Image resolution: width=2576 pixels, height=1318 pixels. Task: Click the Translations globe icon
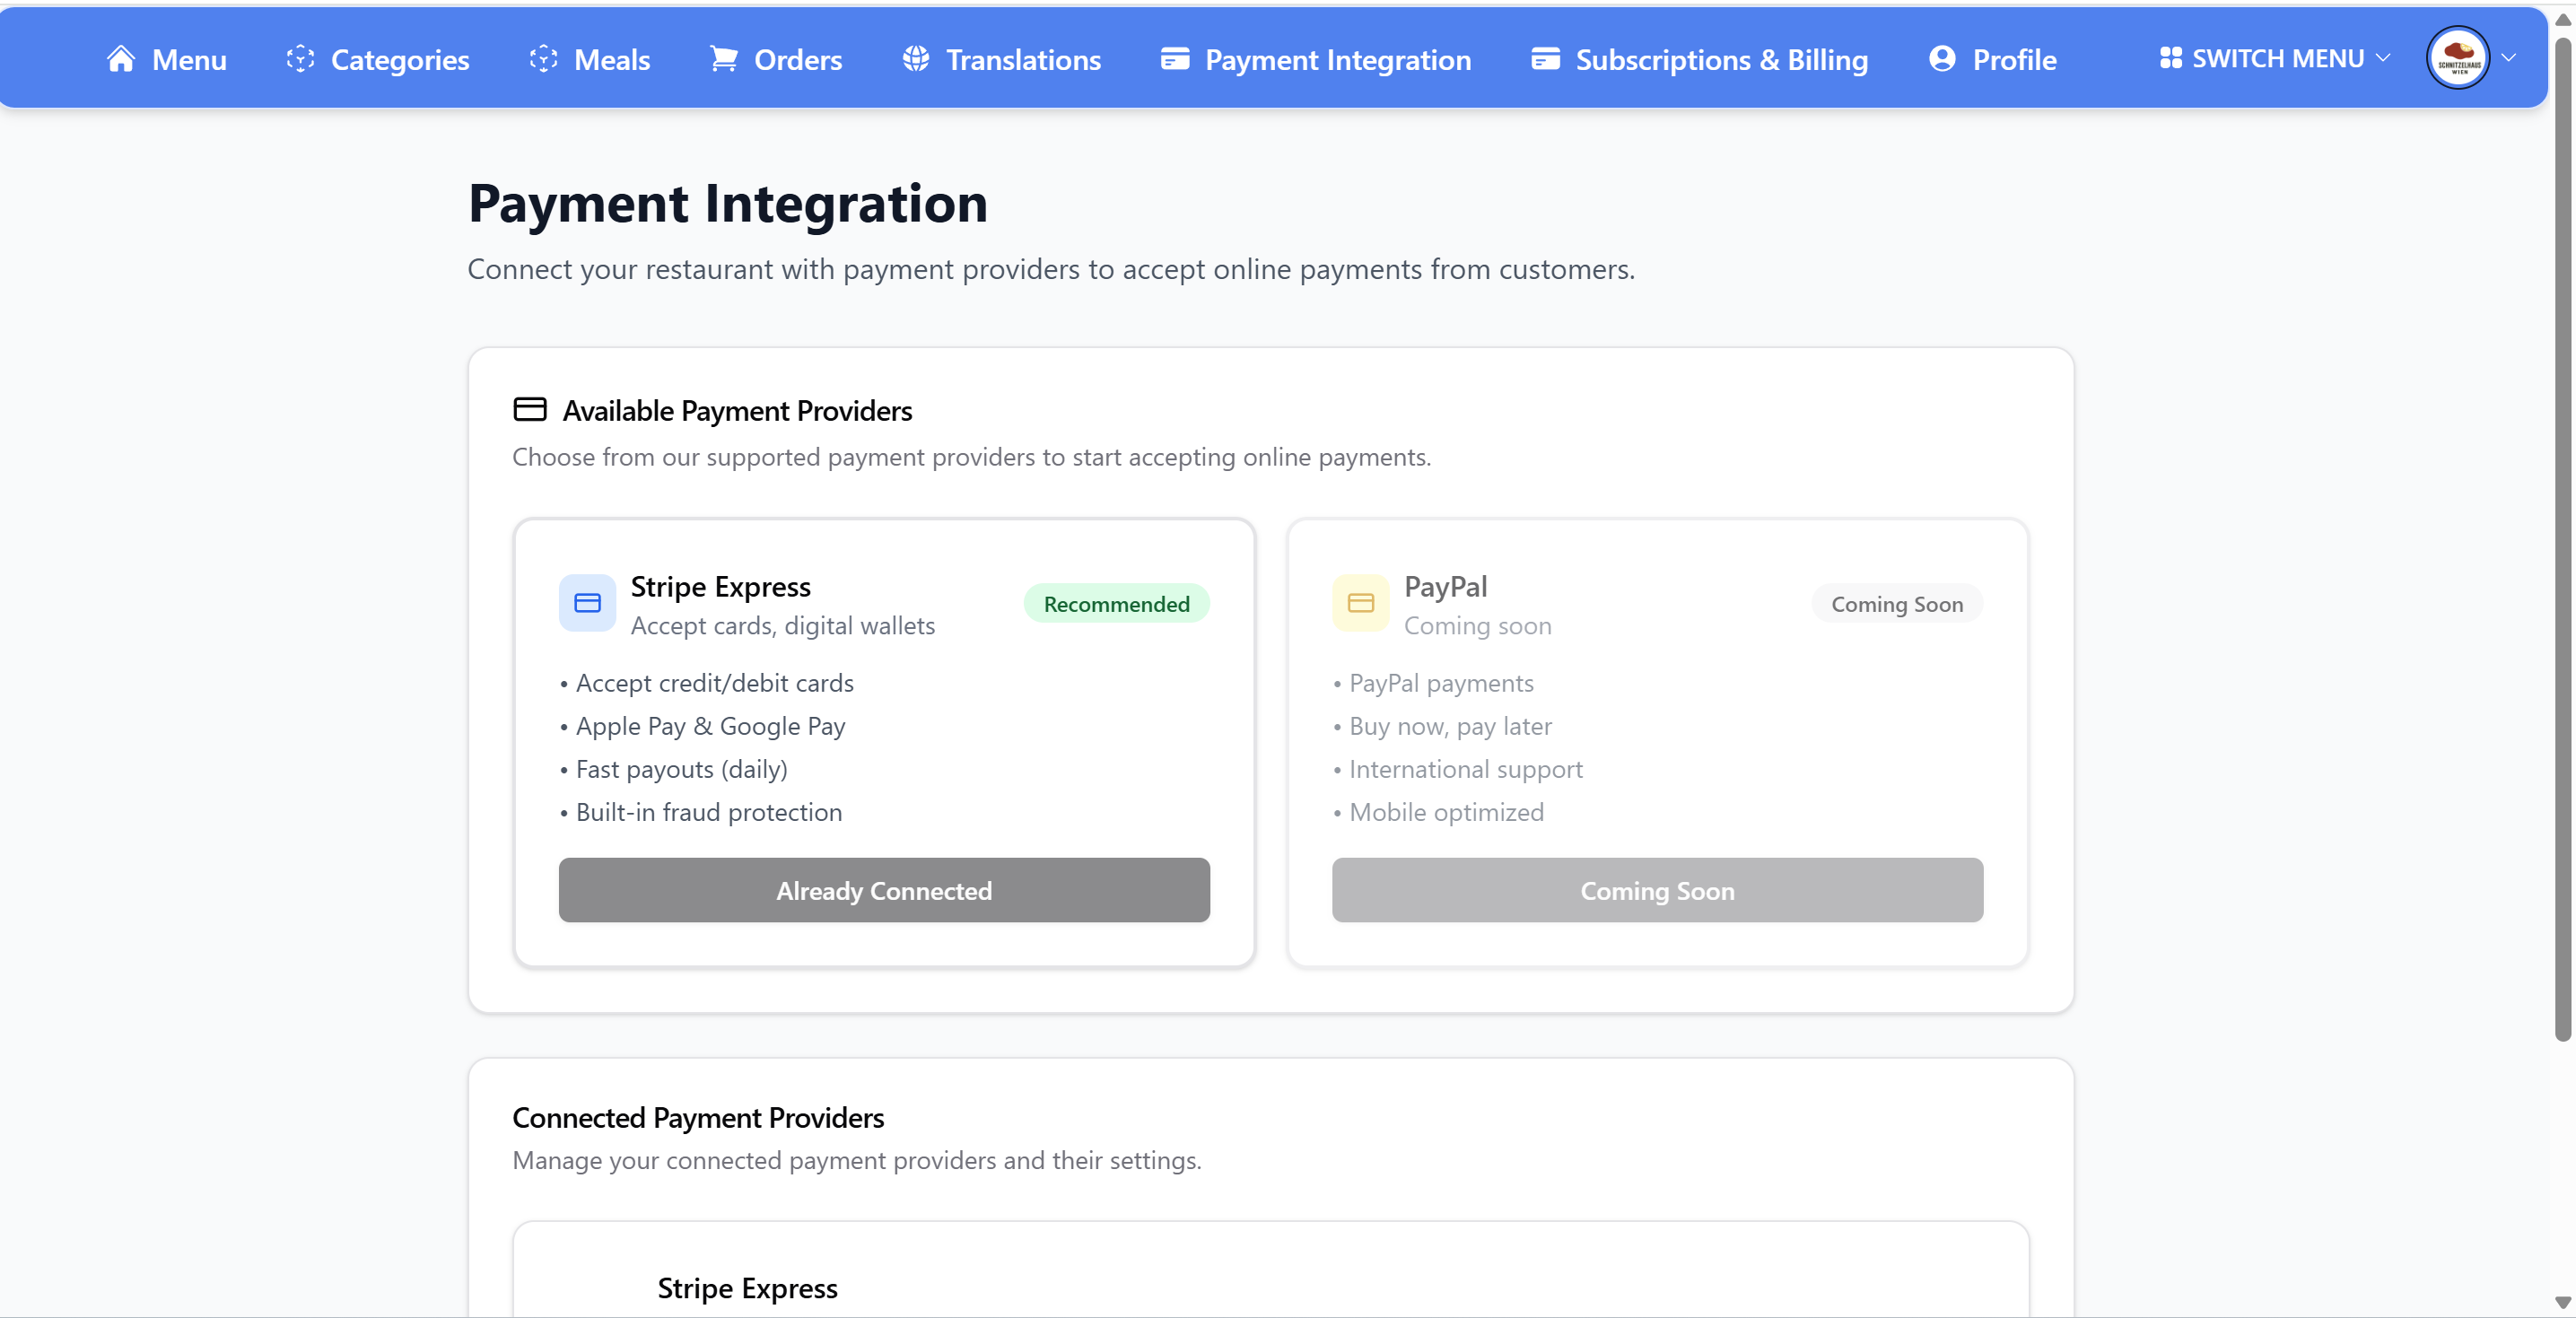[x=915, y=59]
